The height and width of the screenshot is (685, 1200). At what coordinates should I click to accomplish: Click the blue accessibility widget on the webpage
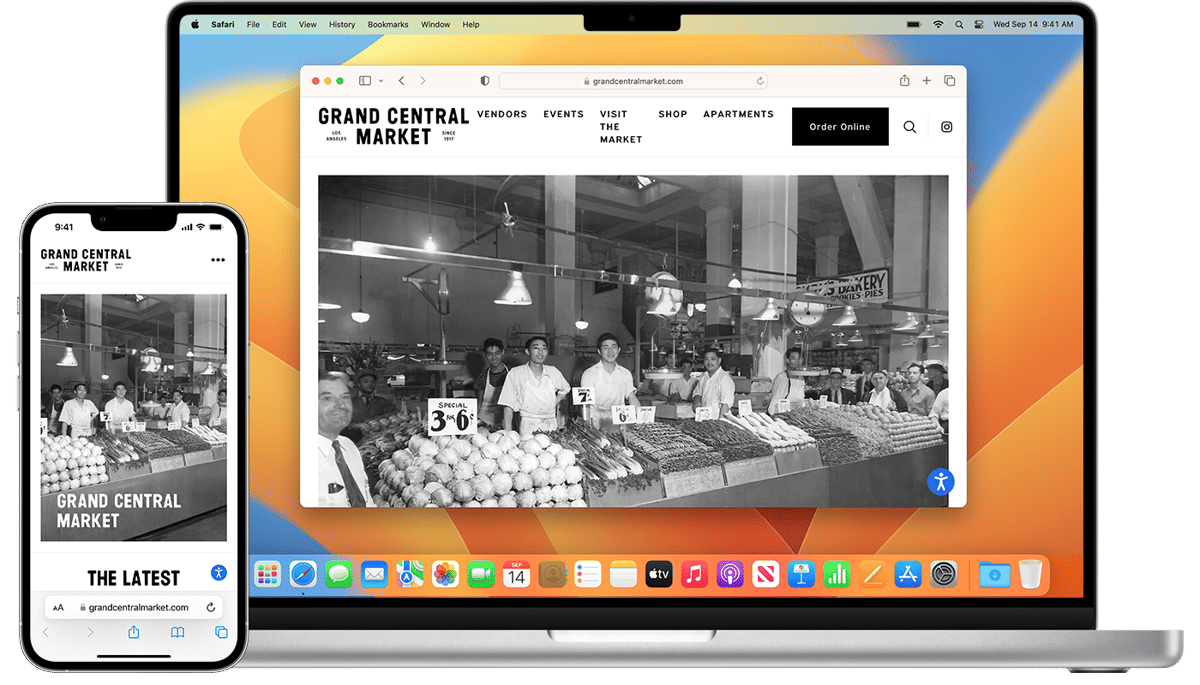(940, 481)
